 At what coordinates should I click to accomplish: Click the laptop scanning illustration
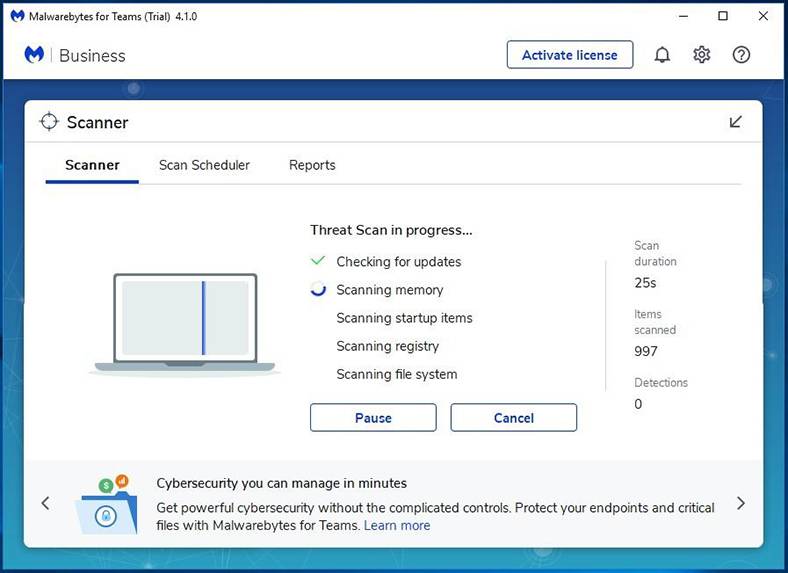pyautogui.click(x=184, y=324)
